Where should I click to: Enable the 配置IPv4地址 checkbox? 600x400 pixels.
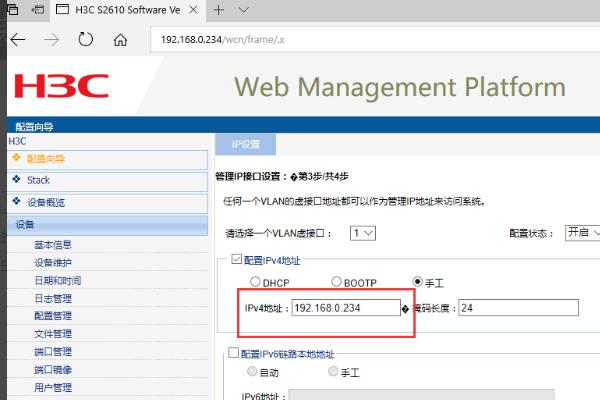236,260
